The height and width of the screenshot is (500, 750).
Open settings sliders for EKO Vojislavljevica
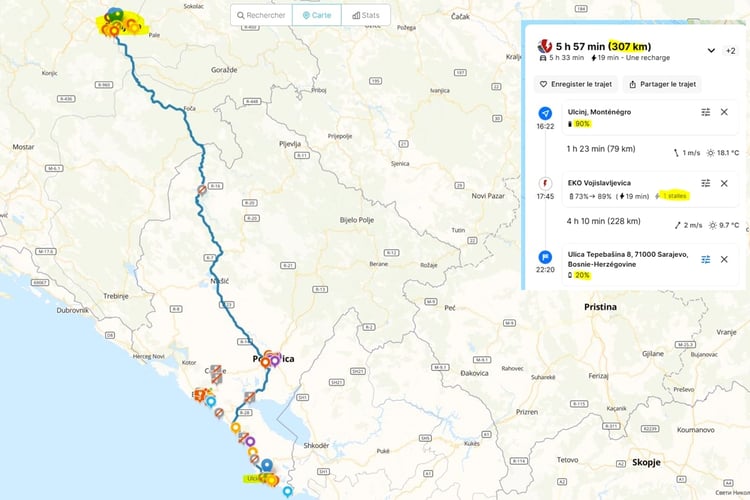pos(705,183)
